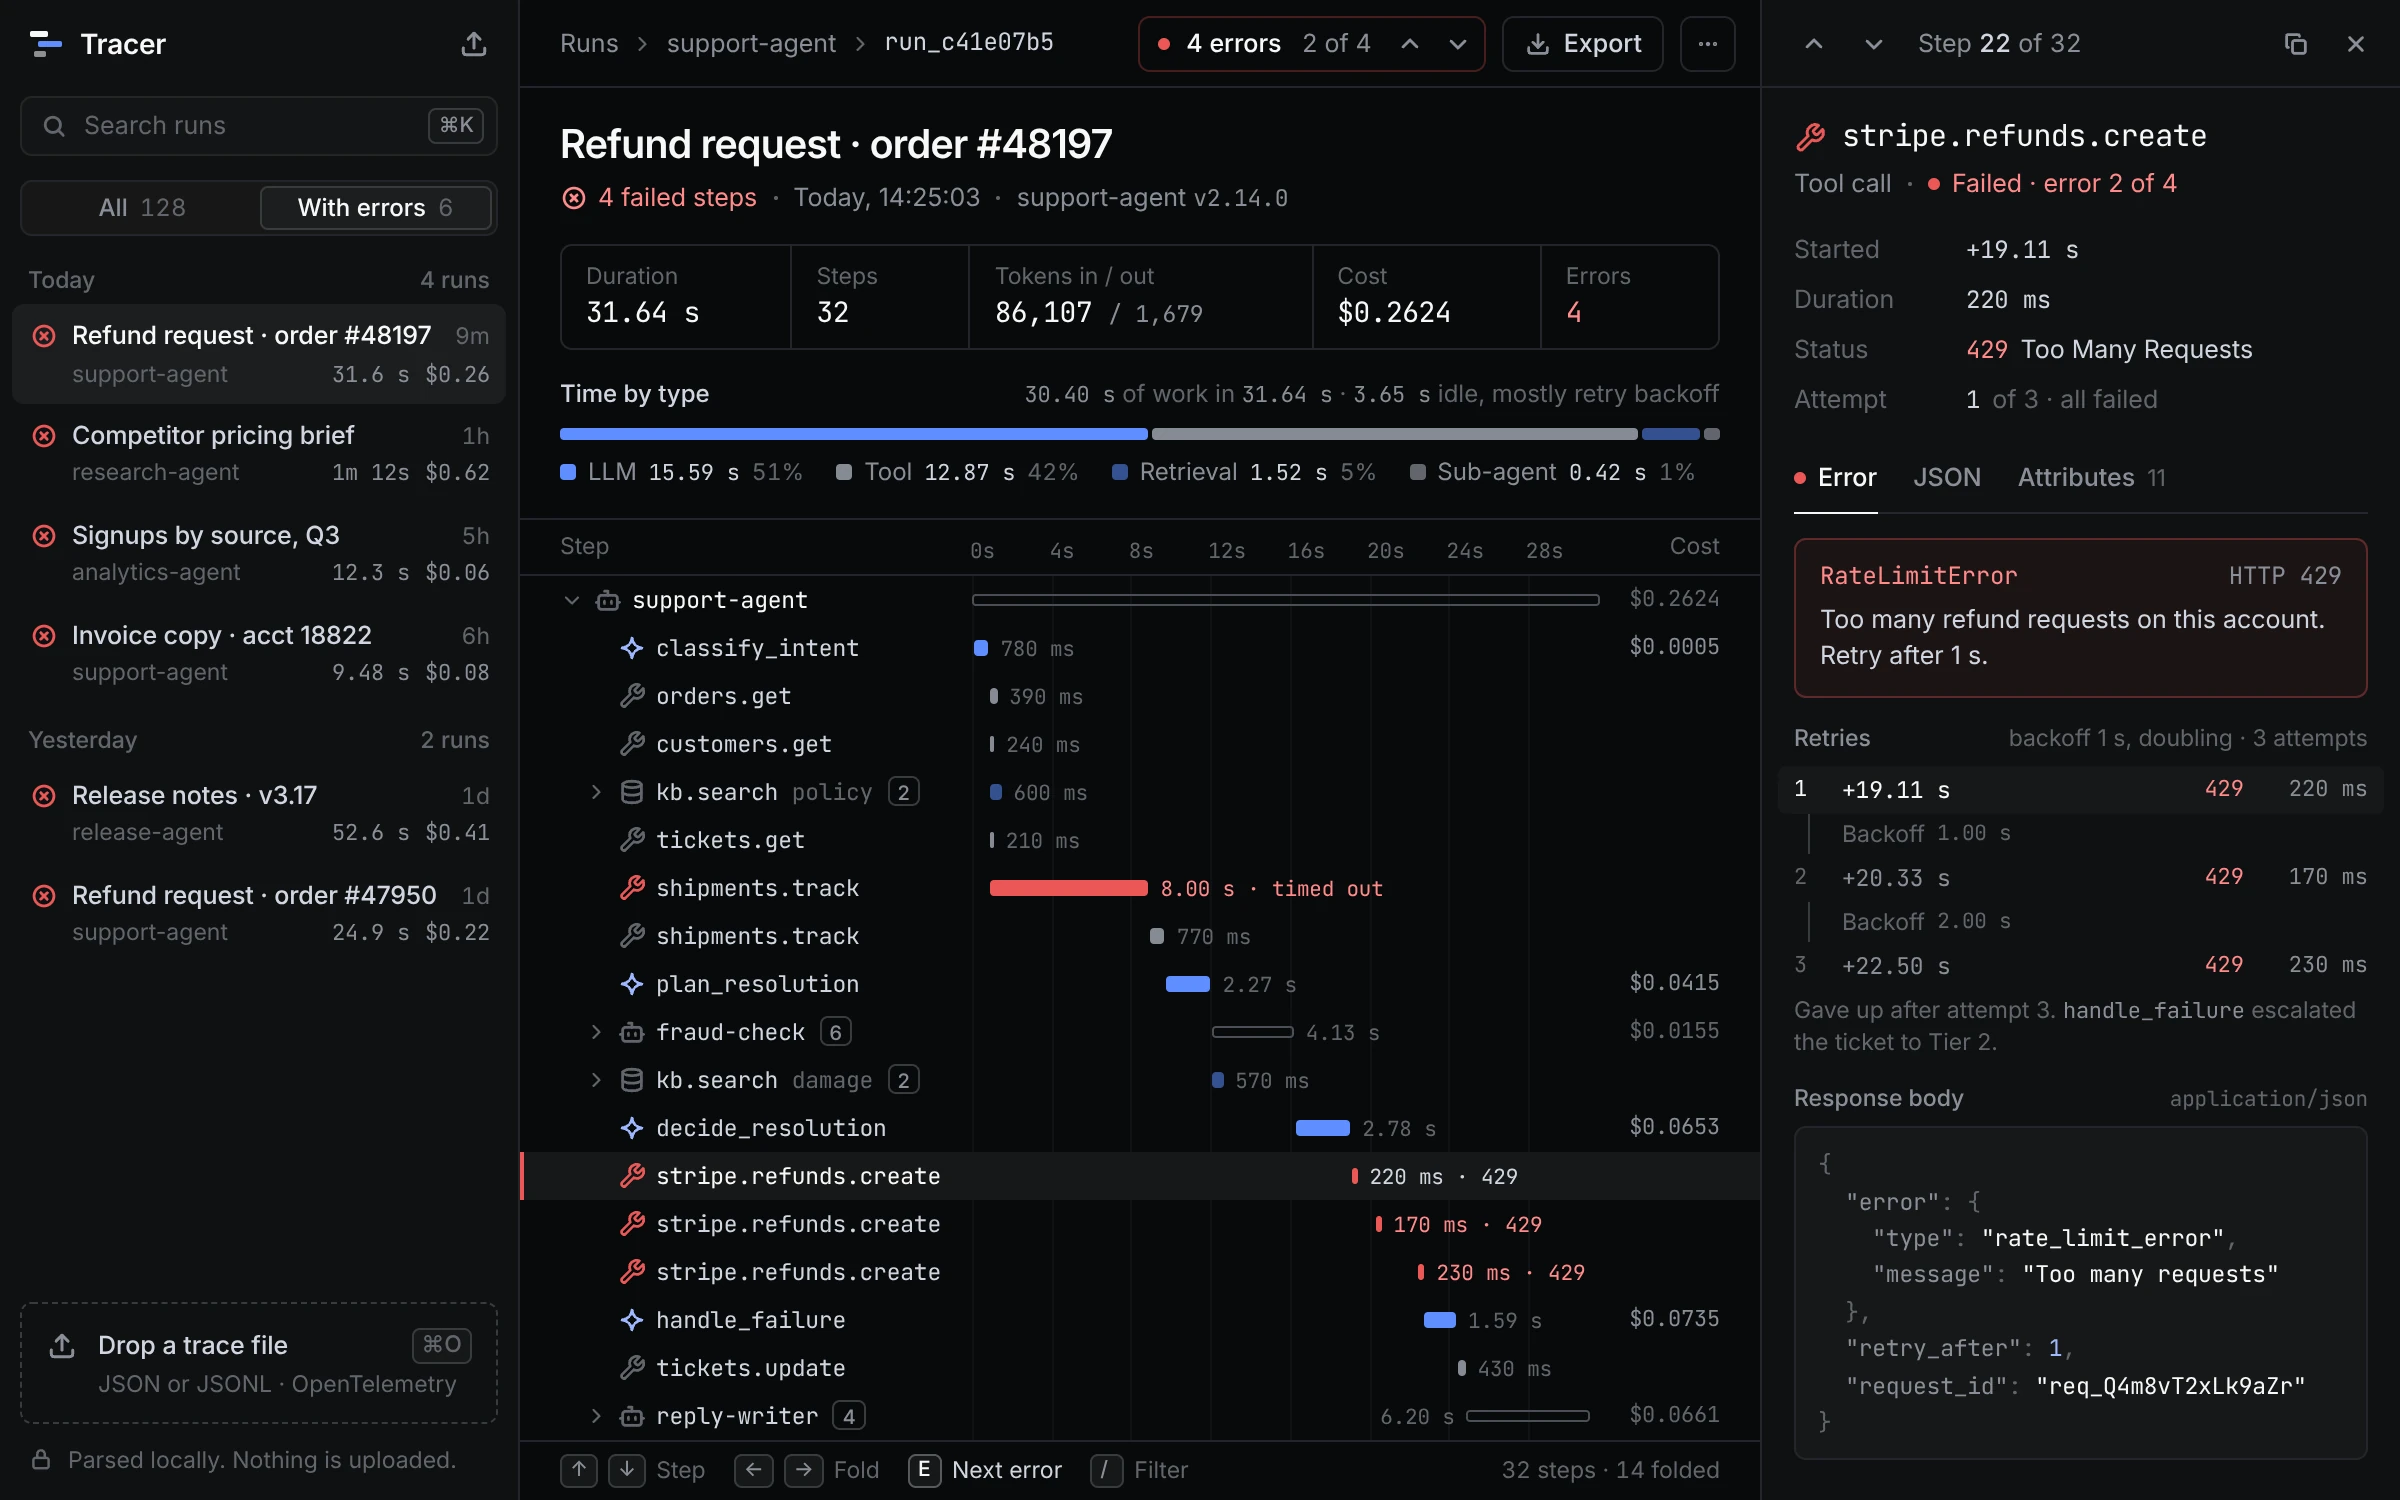The width and height of the screenshot is (2400, 1500).
Task: Click the error icon on Invoice copy run
Action: point(44,636)
